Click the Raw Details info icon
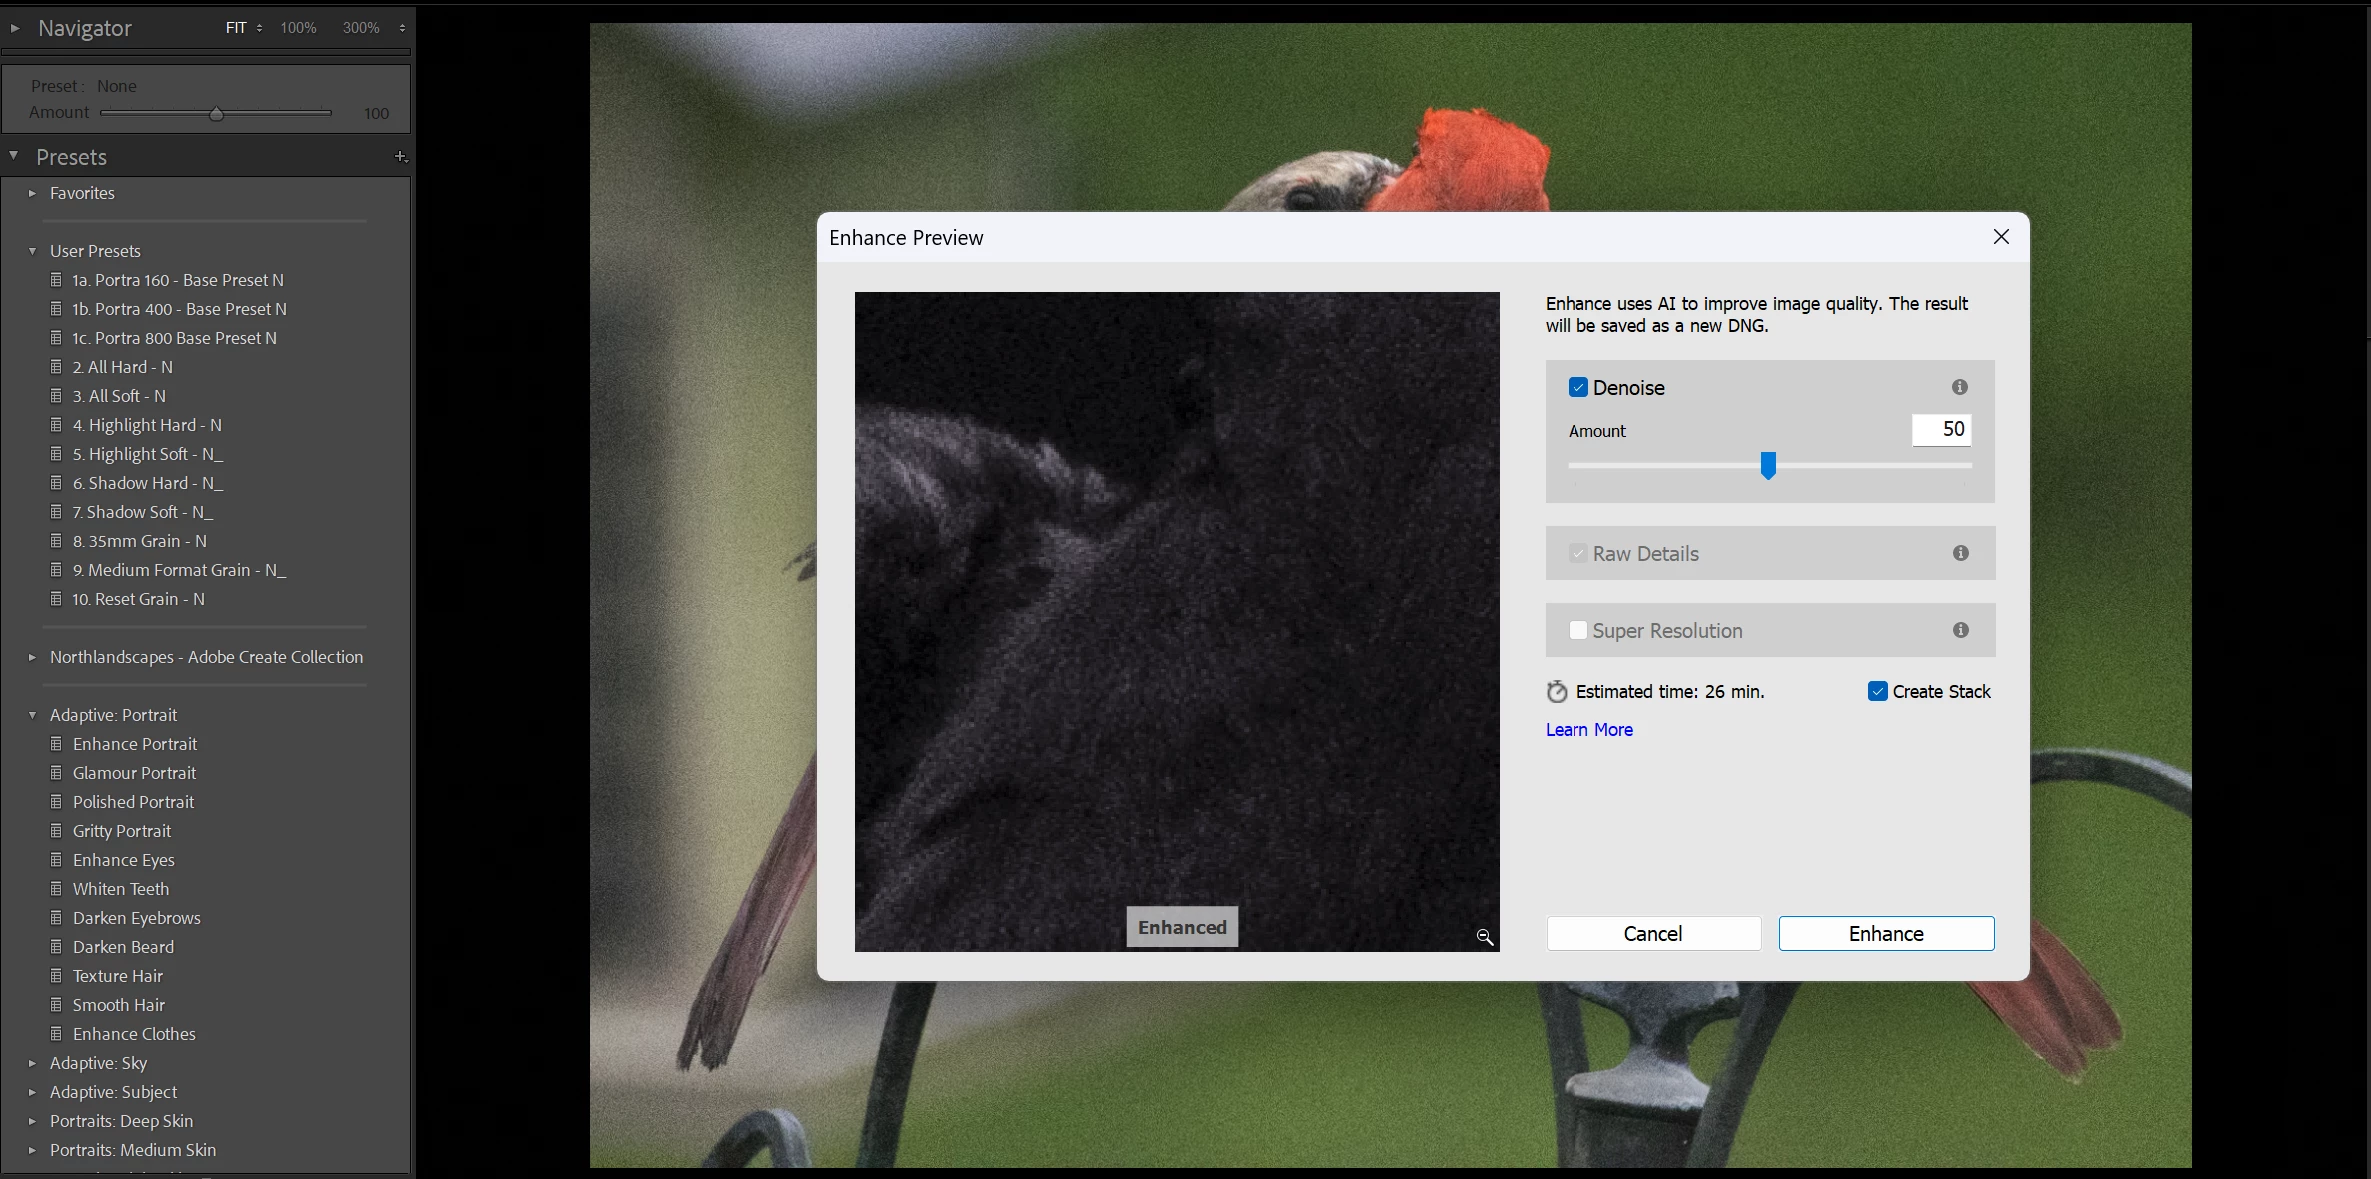Viewport: 2371px width, 1179px height. click(1960, 553)
